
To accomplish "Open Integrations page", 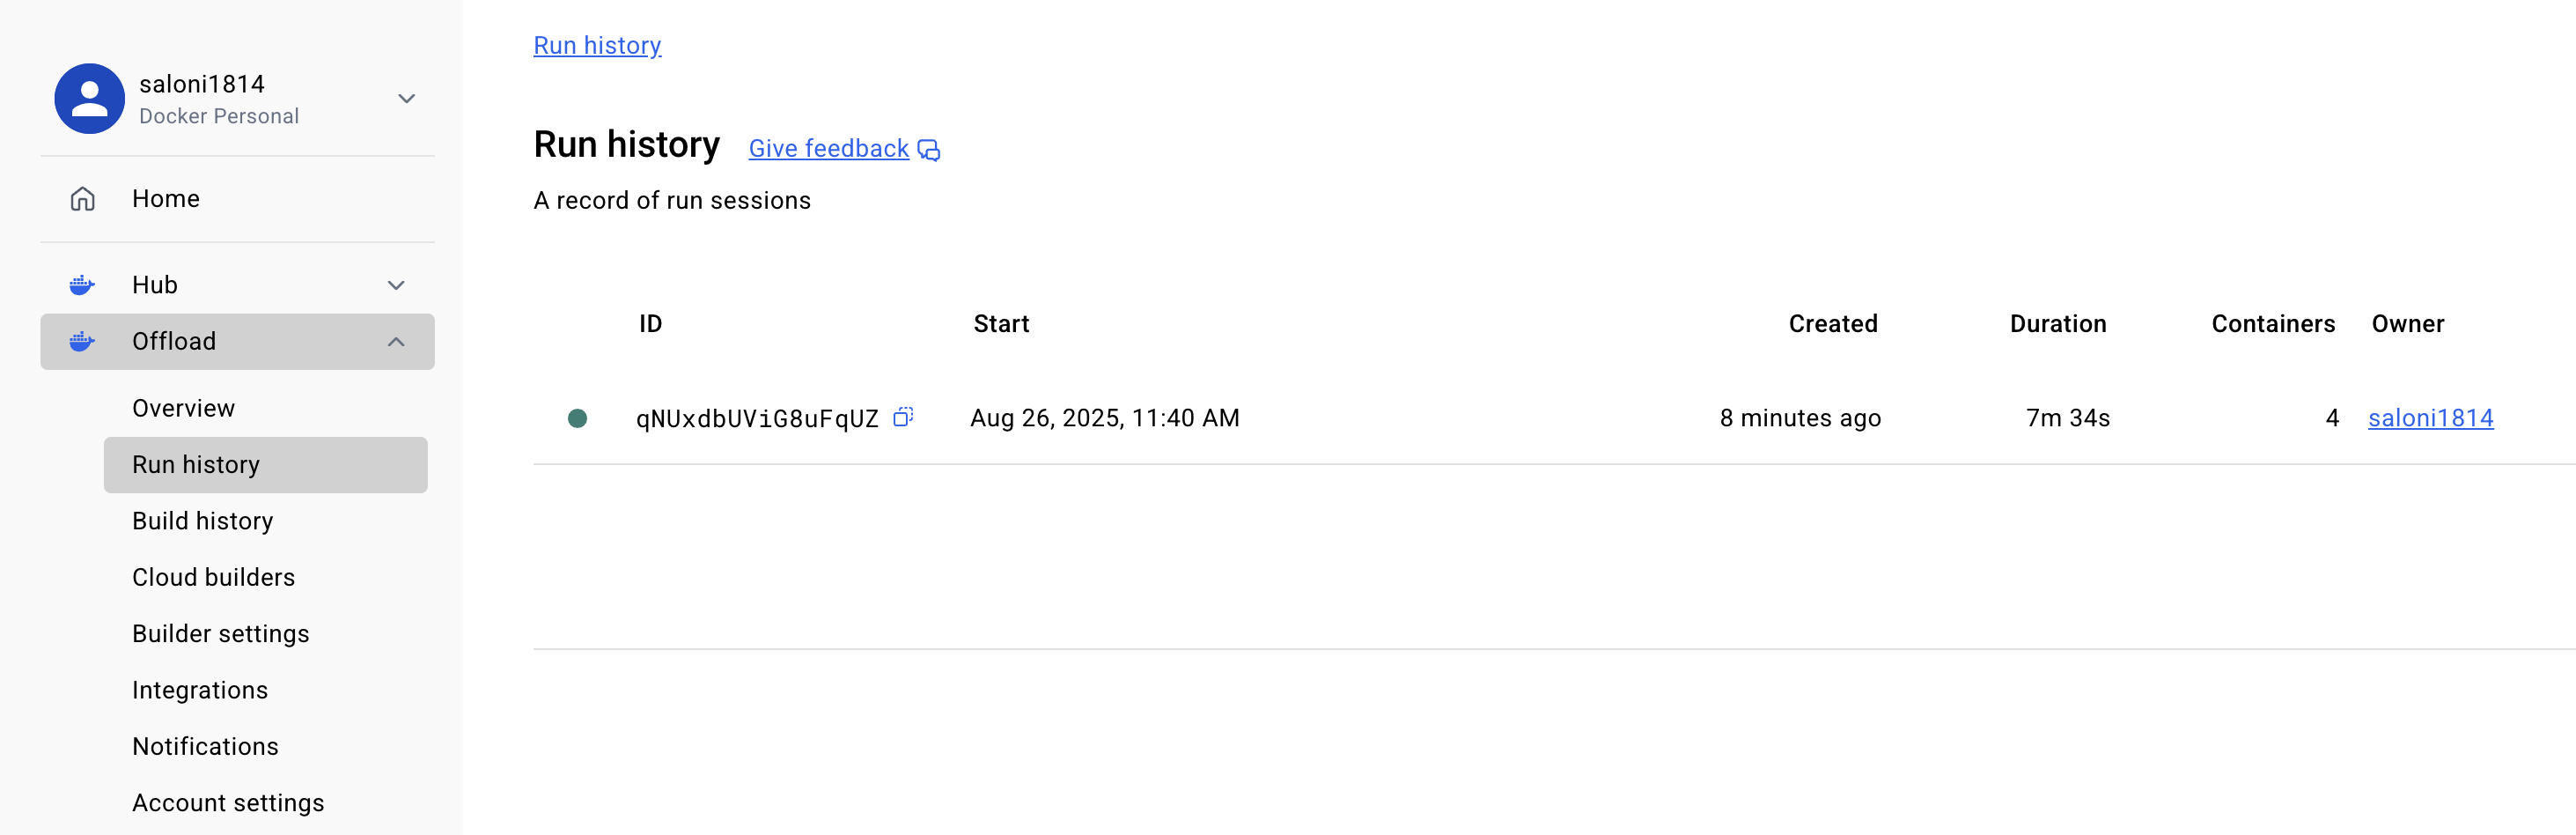I will pos(200,690).
